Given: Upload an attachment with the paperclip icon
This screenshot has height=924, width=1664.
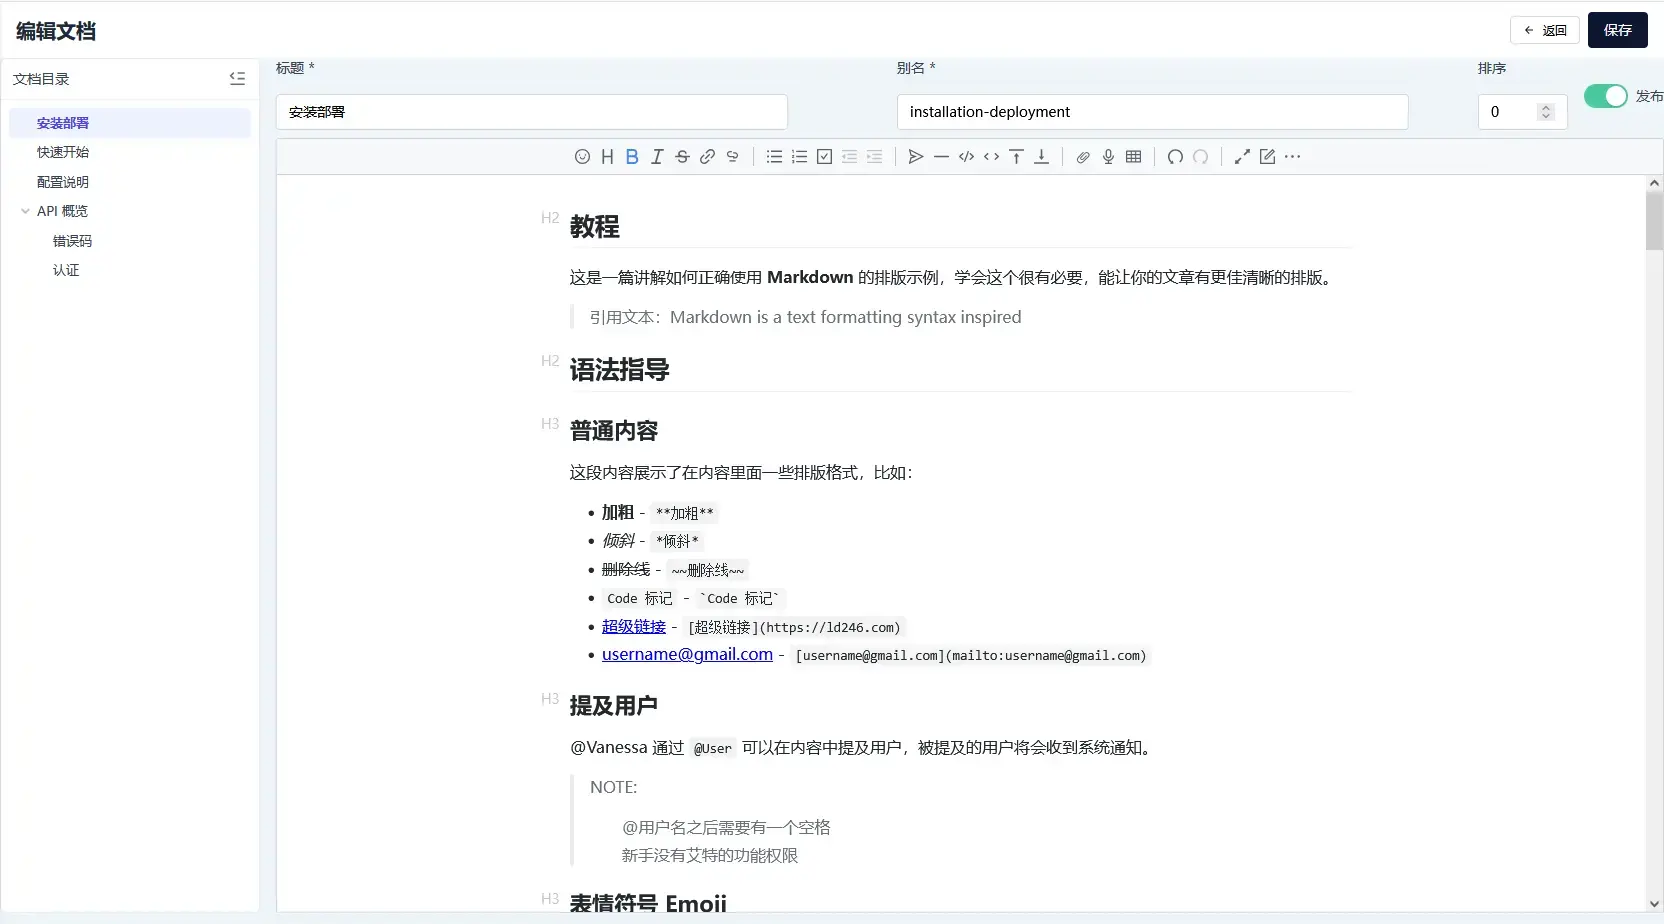Looking at the screenshot, I should 1083,156.
